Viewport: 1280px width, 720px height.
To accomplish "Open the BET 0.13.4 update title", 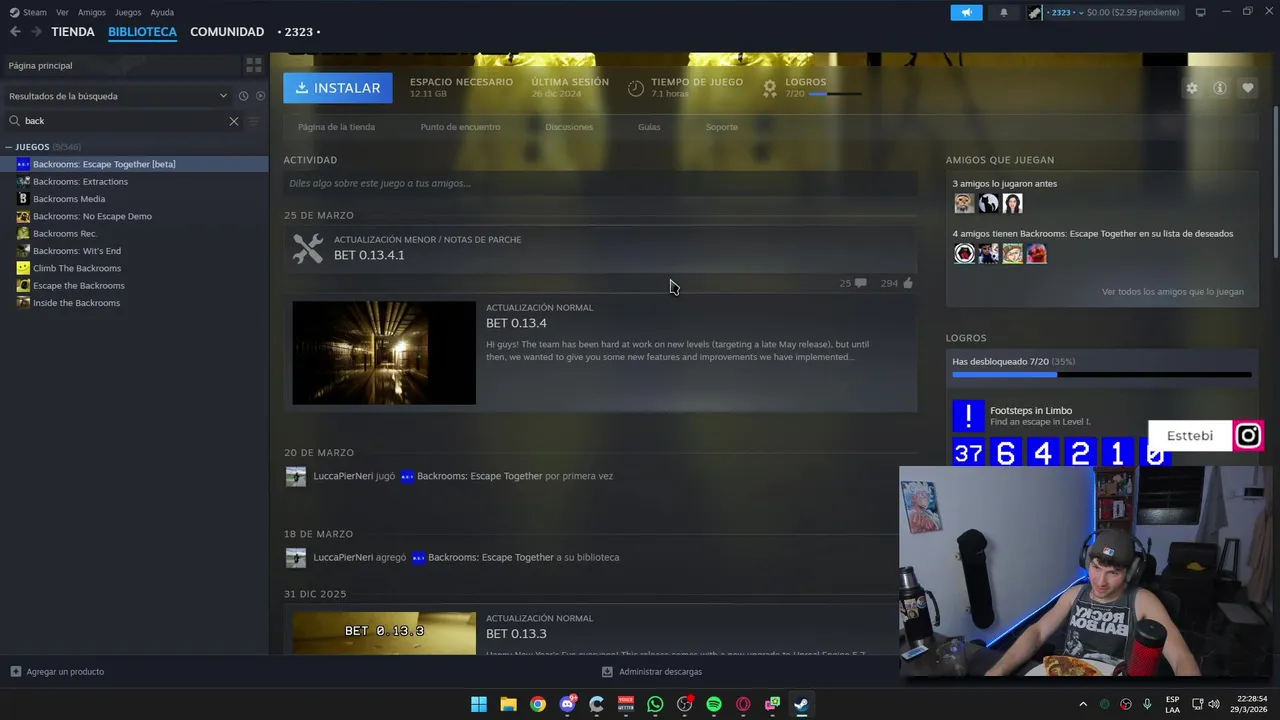I will pos(516,323).
